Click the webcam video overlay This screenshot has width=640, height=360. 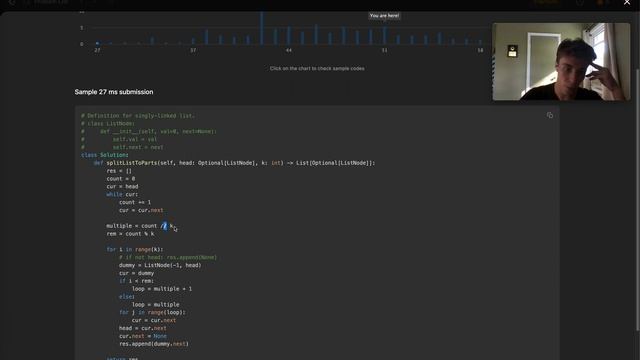[561, 62]
